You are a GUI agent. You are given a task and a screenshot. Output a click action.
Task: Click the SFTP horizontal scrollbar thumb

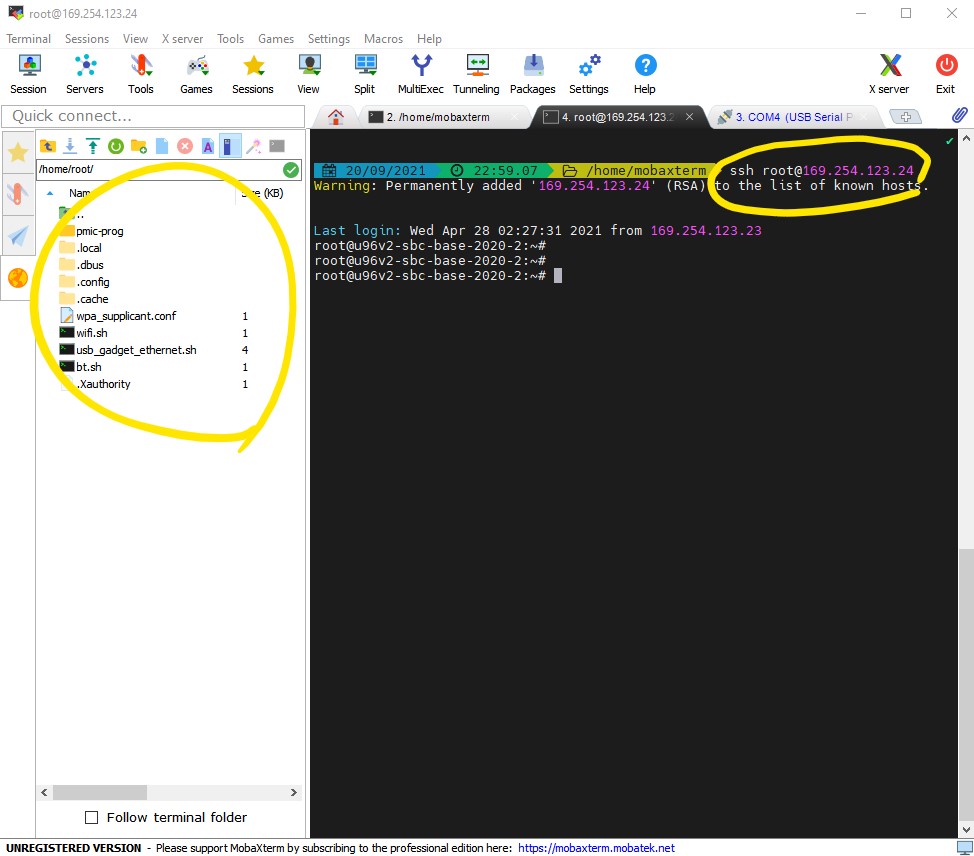coord(100,792)
